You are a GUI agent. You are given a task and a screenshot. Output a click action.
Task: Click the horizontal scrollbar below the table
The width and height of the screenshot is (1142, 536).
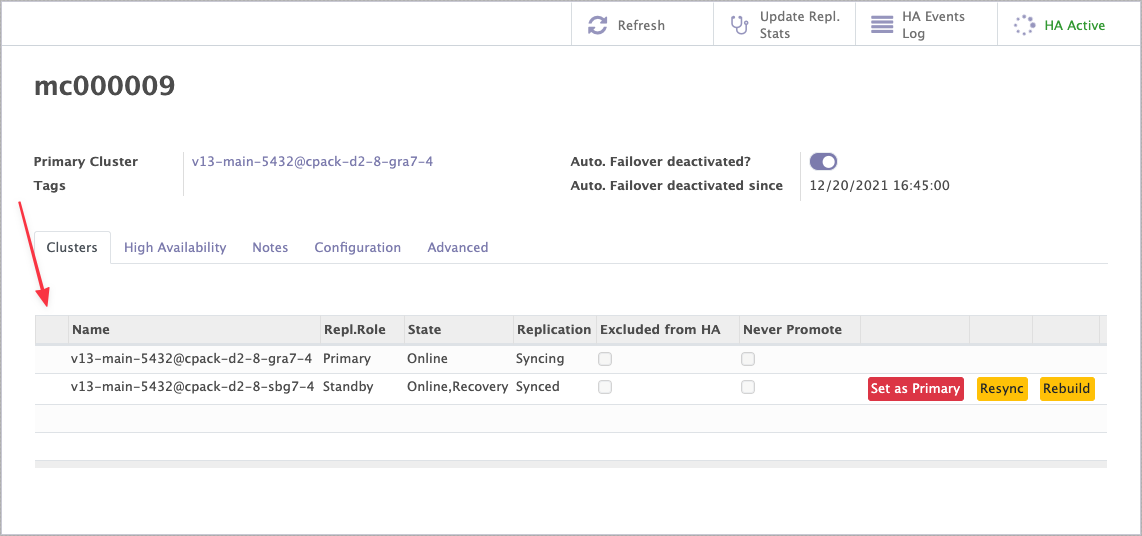570,464
